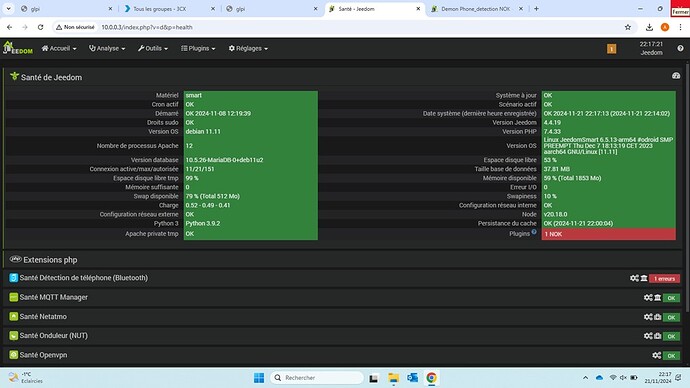Open the dashboard gauge icon beside Santé de Jeedom
Viewport: 690px width, 388px height.
(x=676, y=76)
